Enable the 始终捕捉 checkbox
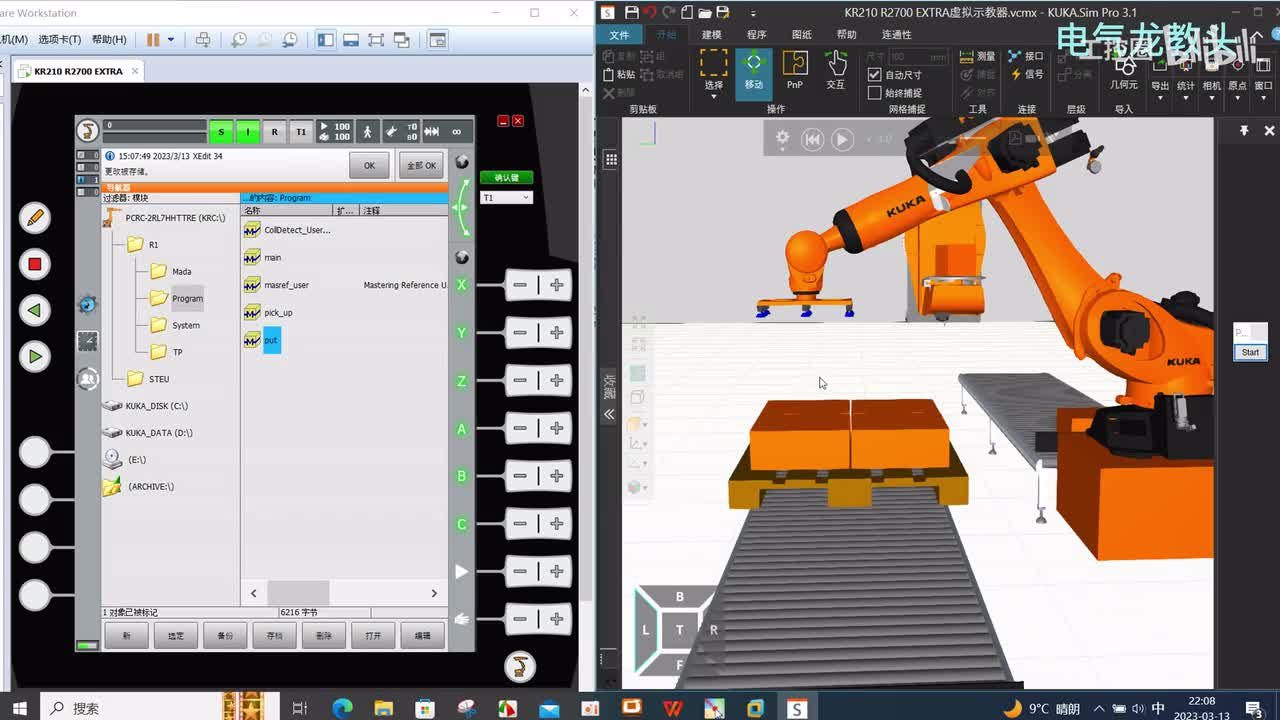 [875, 93]
